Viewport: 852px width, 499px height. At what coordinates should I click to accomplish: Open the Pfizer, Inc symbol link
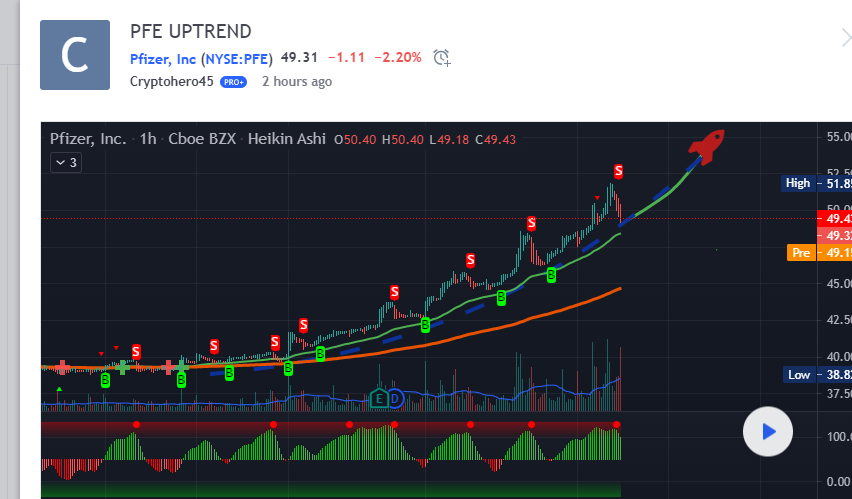164,58
